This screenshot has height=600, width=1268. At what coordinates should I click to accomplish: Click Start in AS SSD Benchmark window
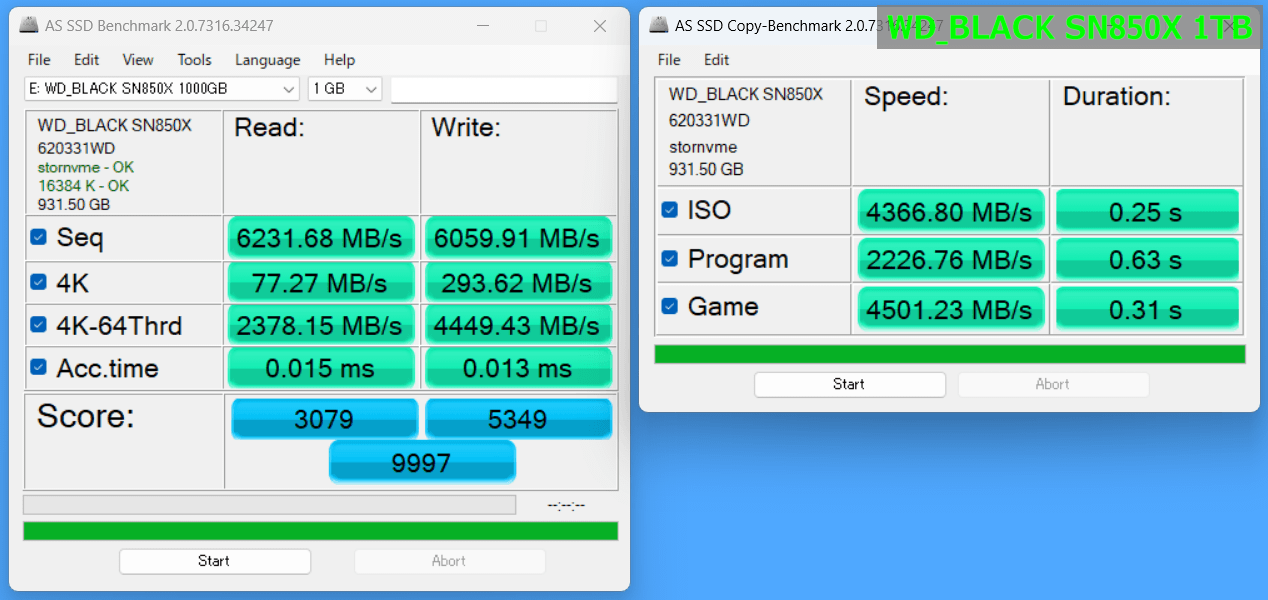point(215,561)
